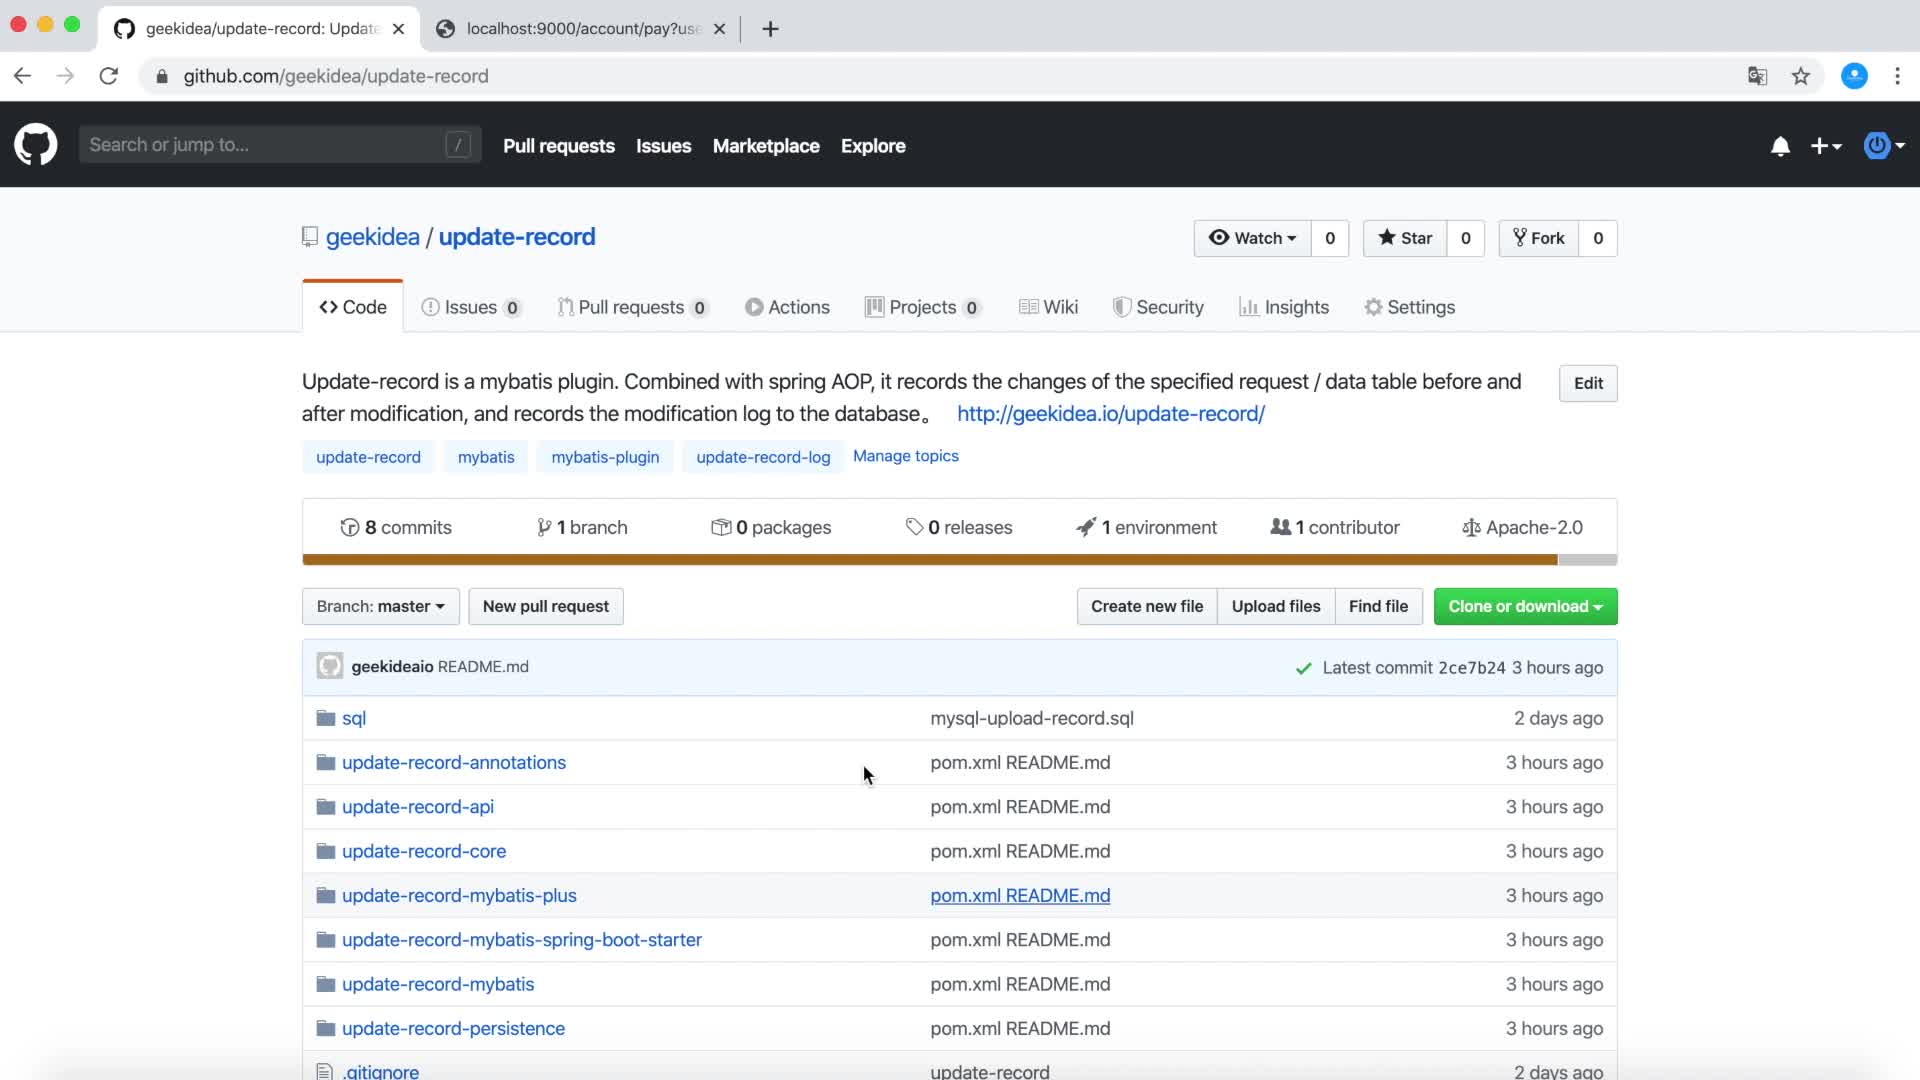Switch to the Insights tab
This screenshot has width=1920, height=1080.
click(x=1284, y=307)
